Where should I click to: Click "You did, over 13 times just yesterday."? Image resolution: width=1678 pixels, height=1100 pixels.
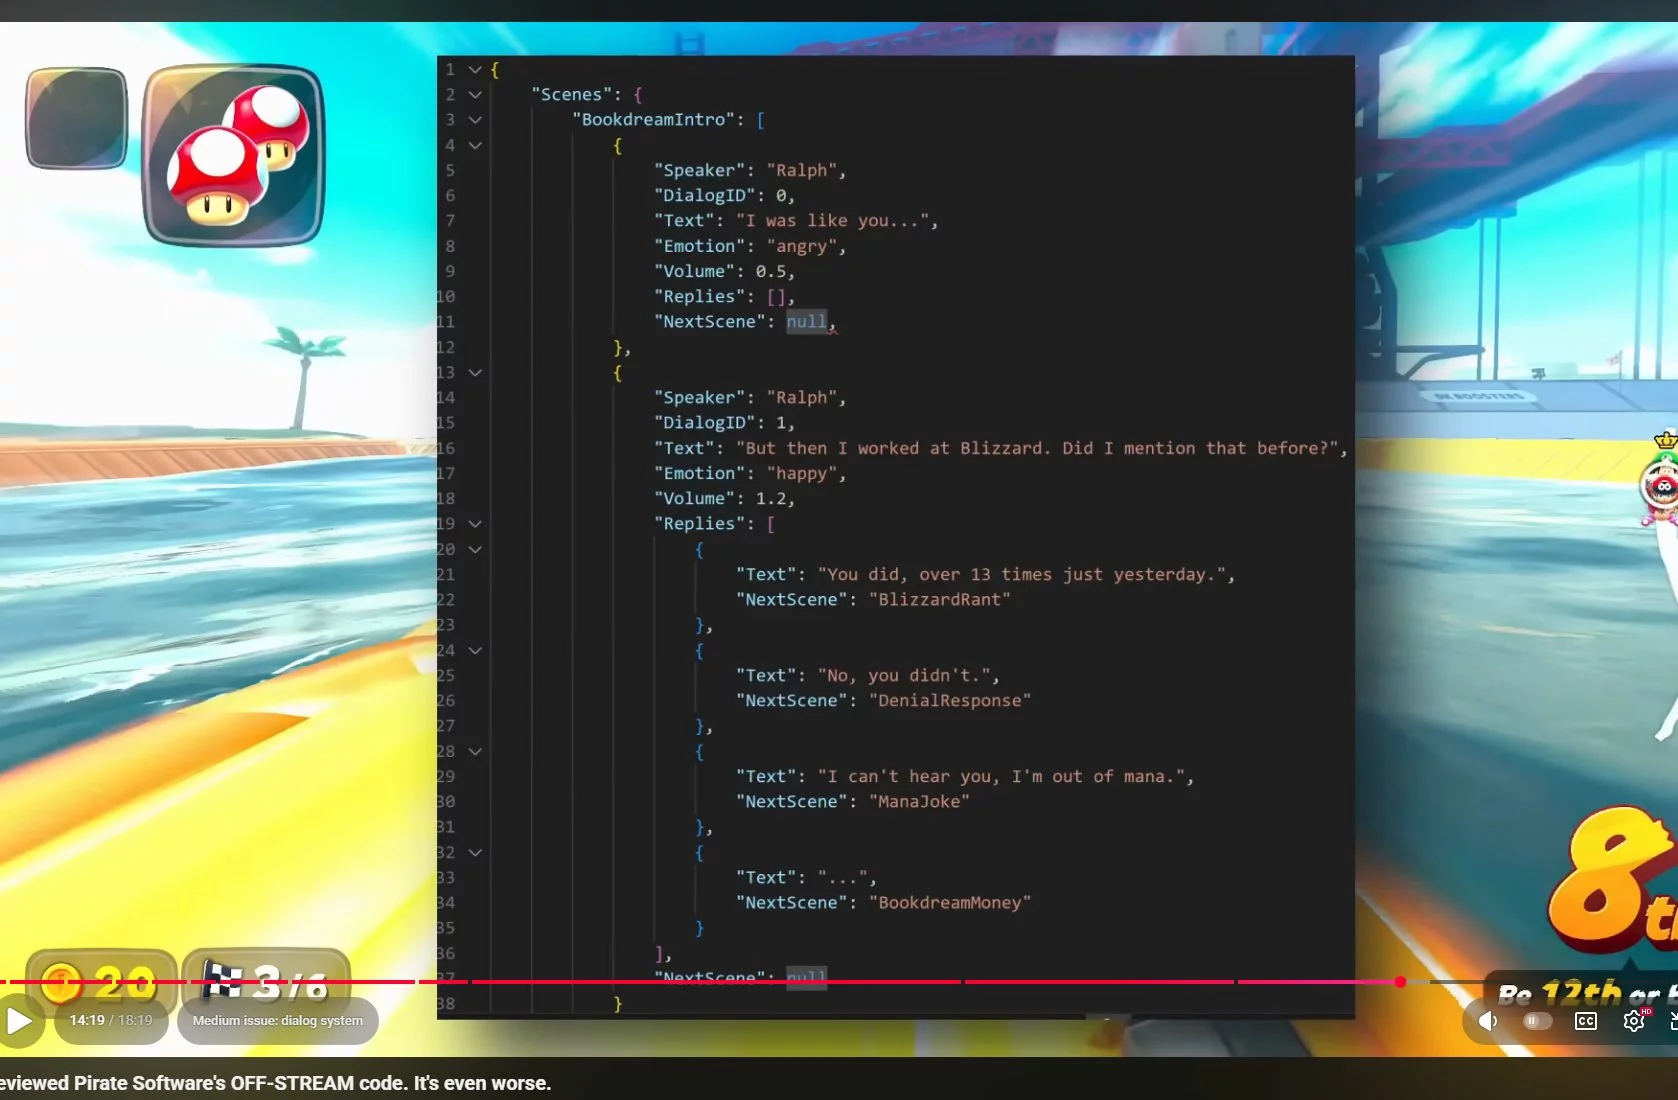pos(1022,574)
